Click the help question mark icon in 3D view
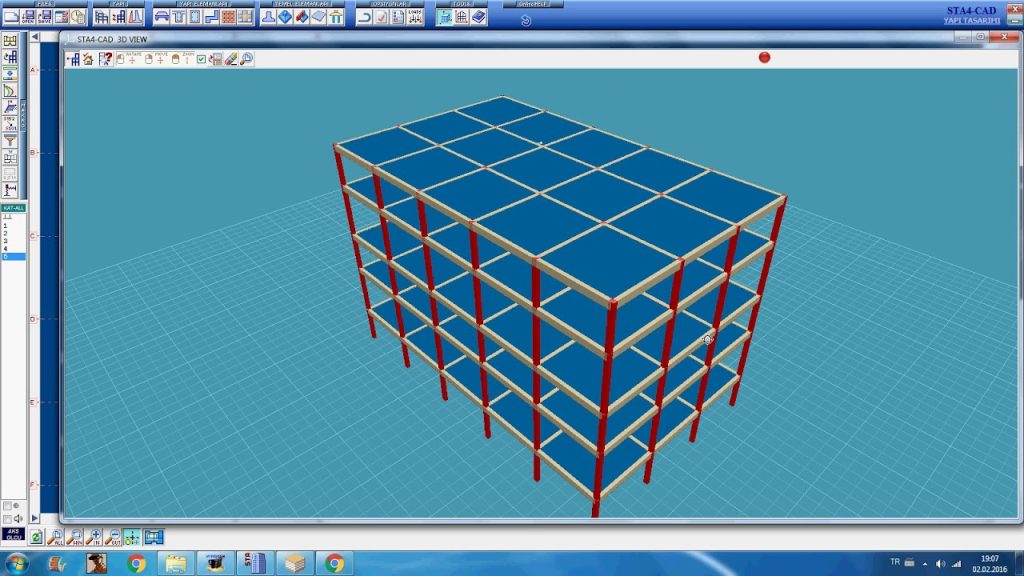 [x=104, y=59]
